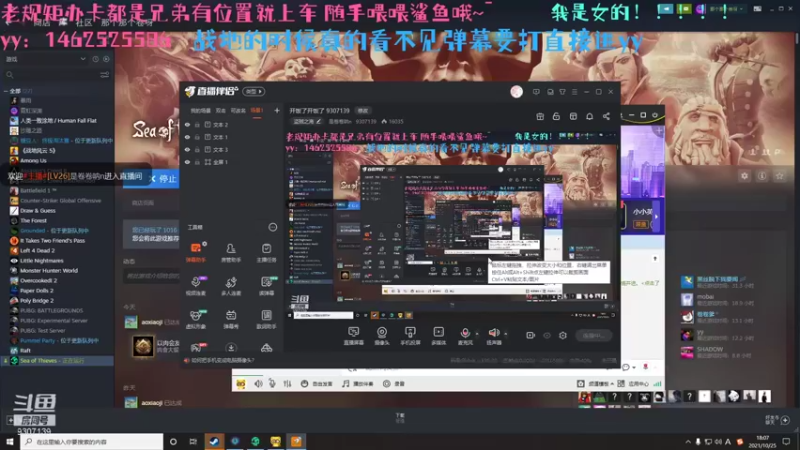Toggle the preview eye icon beside record
800x450 pixels.
pyautogui.click(x=546, y=335)
